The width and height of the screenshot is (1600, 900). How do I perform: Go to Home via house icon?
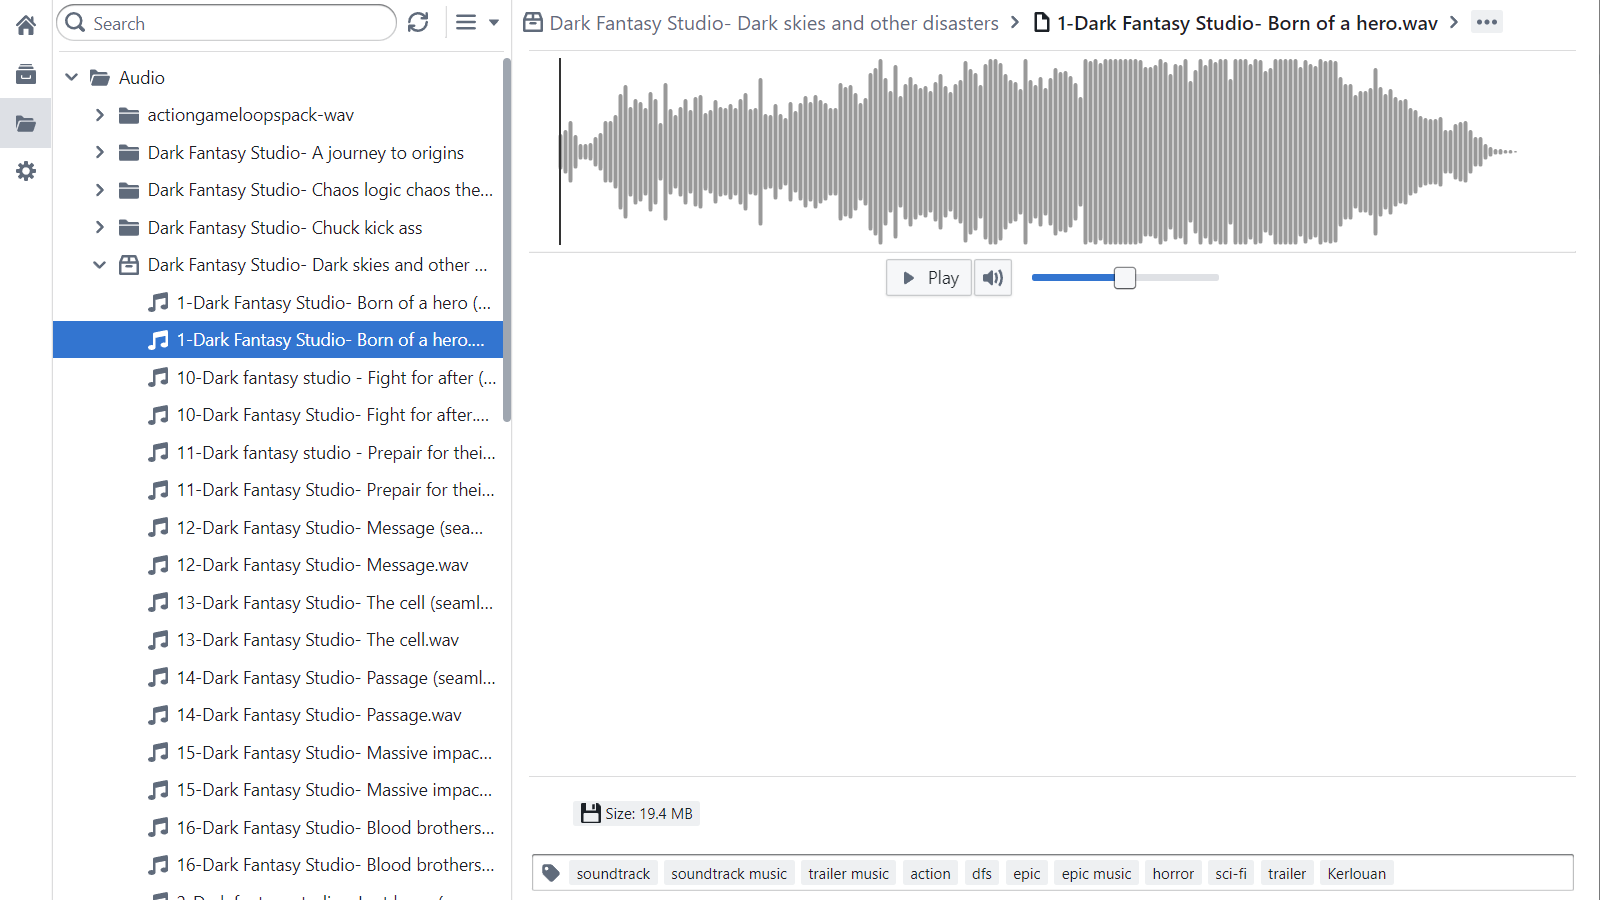pos(26,25)
